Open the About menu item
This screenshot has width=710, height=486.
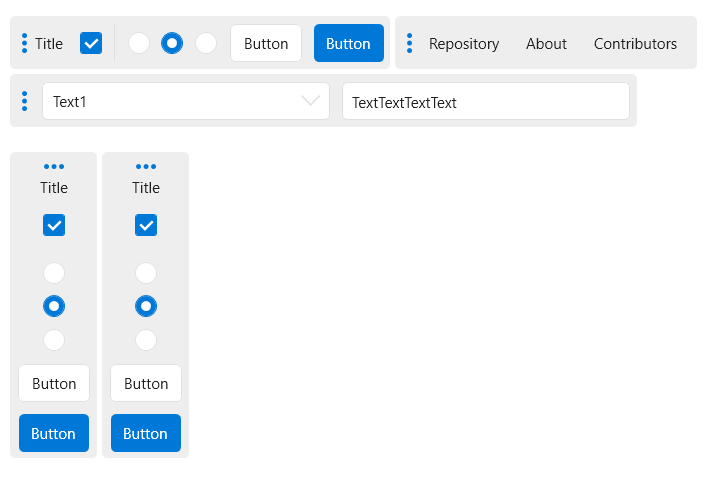coord(546,43)
